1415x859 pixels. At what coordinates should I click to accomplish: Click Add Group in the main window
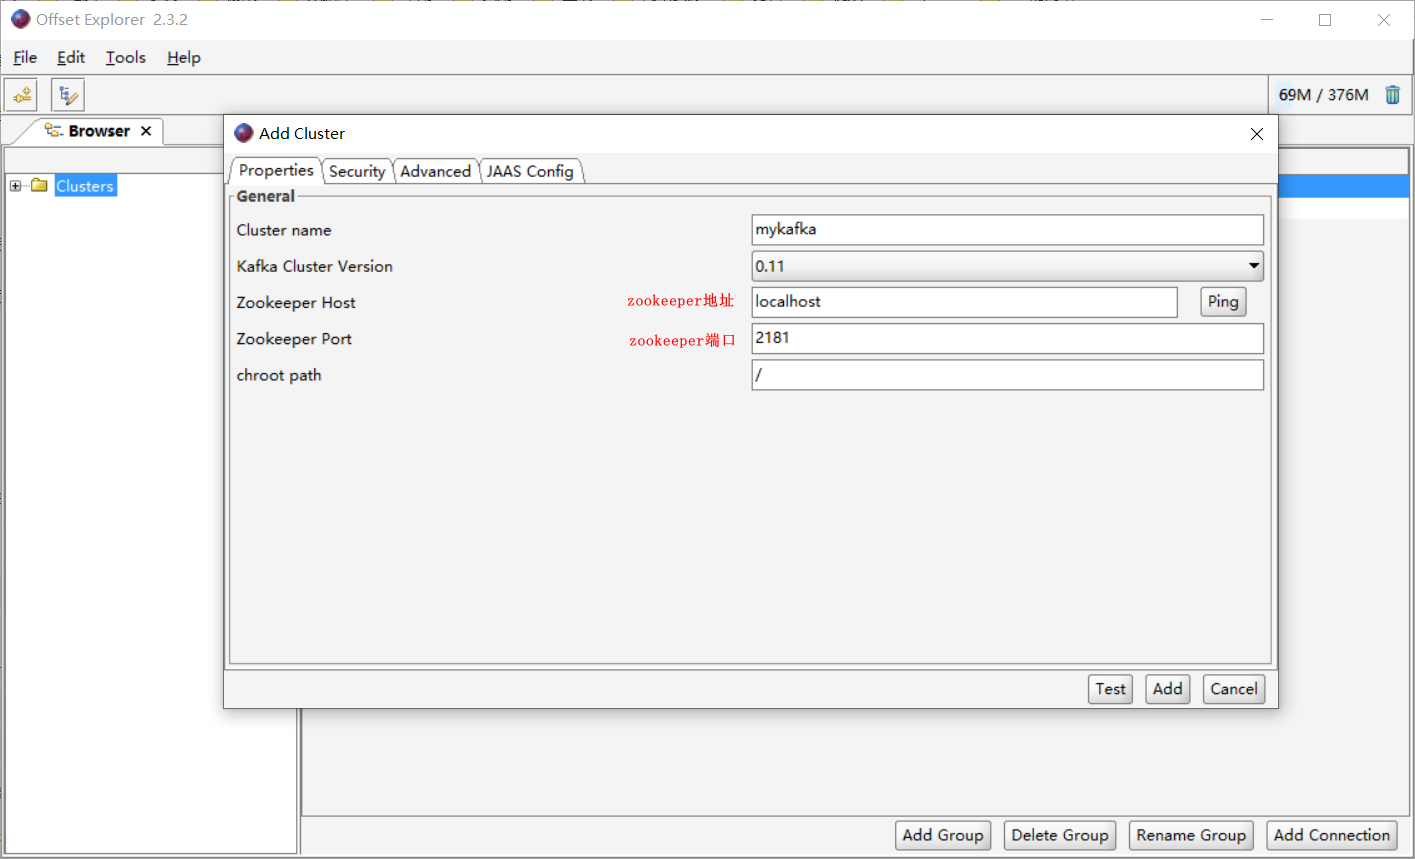coord(943,835)
